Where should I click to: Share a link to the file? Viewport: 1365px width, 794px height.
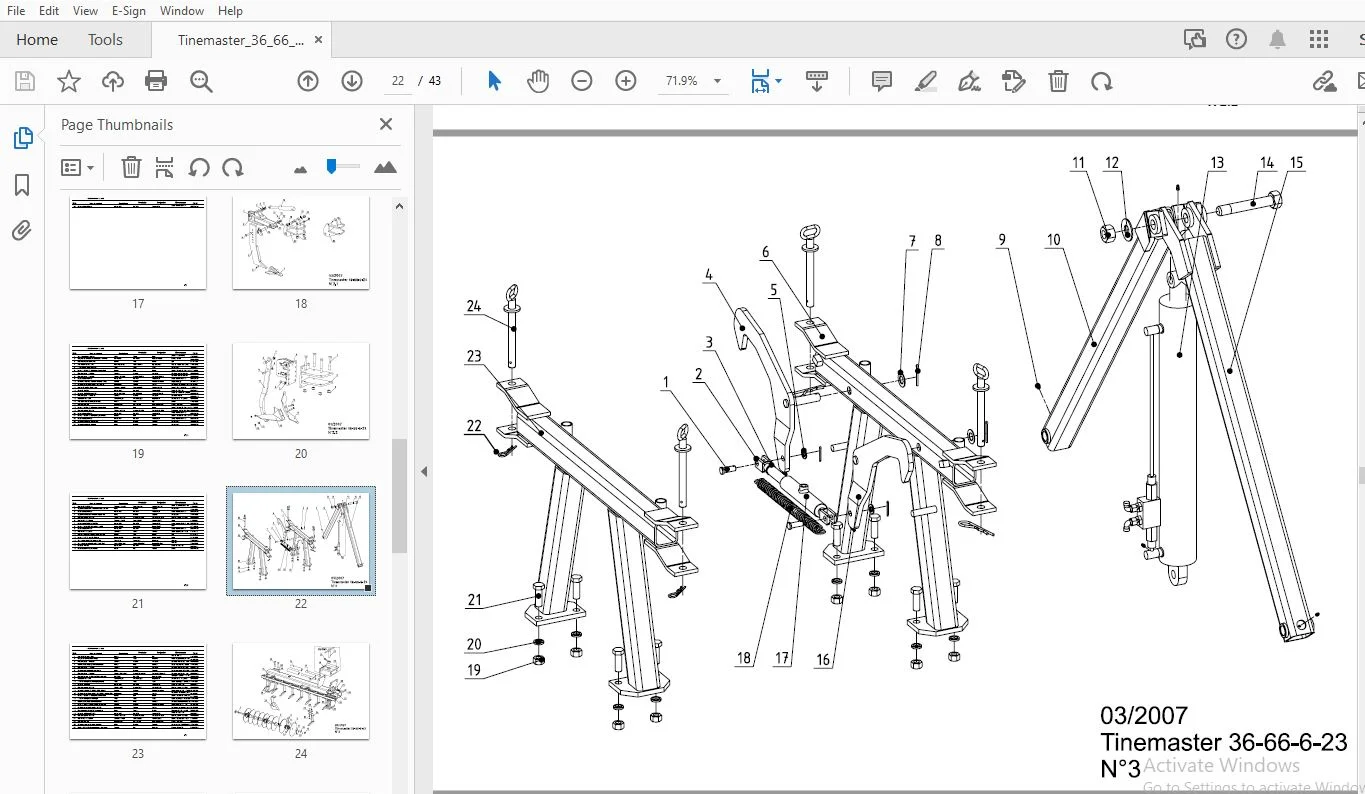pos(1324,81)
